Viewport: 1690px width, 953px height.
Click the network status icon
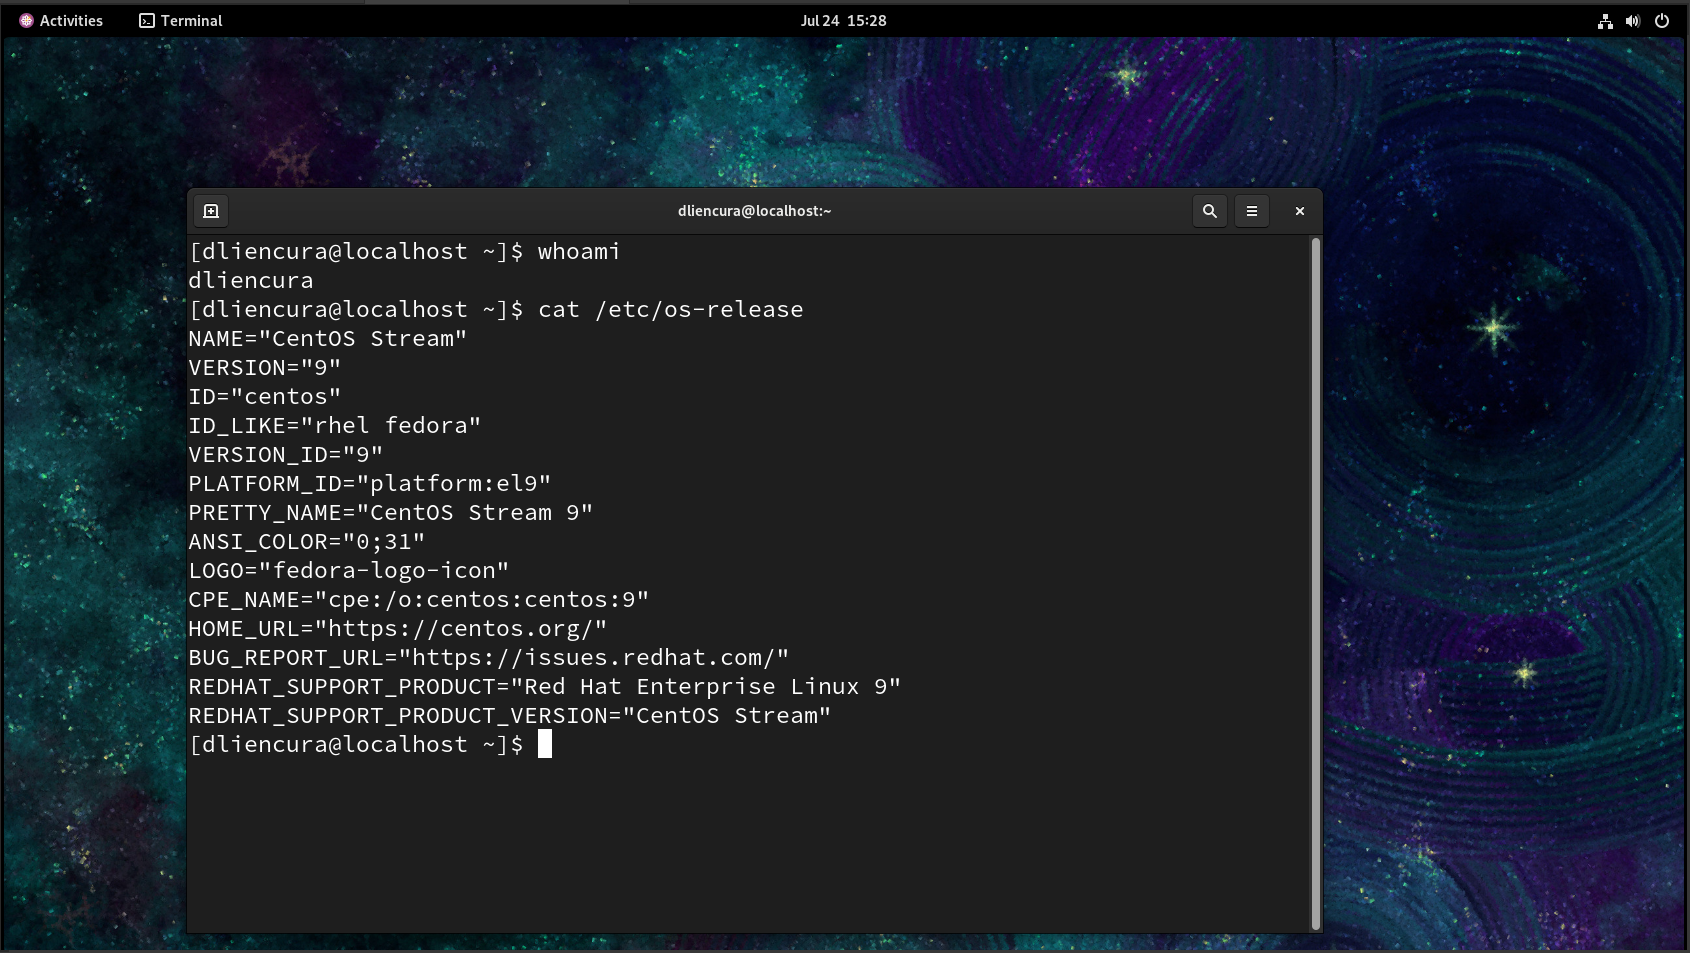(x=1605, y=21)
